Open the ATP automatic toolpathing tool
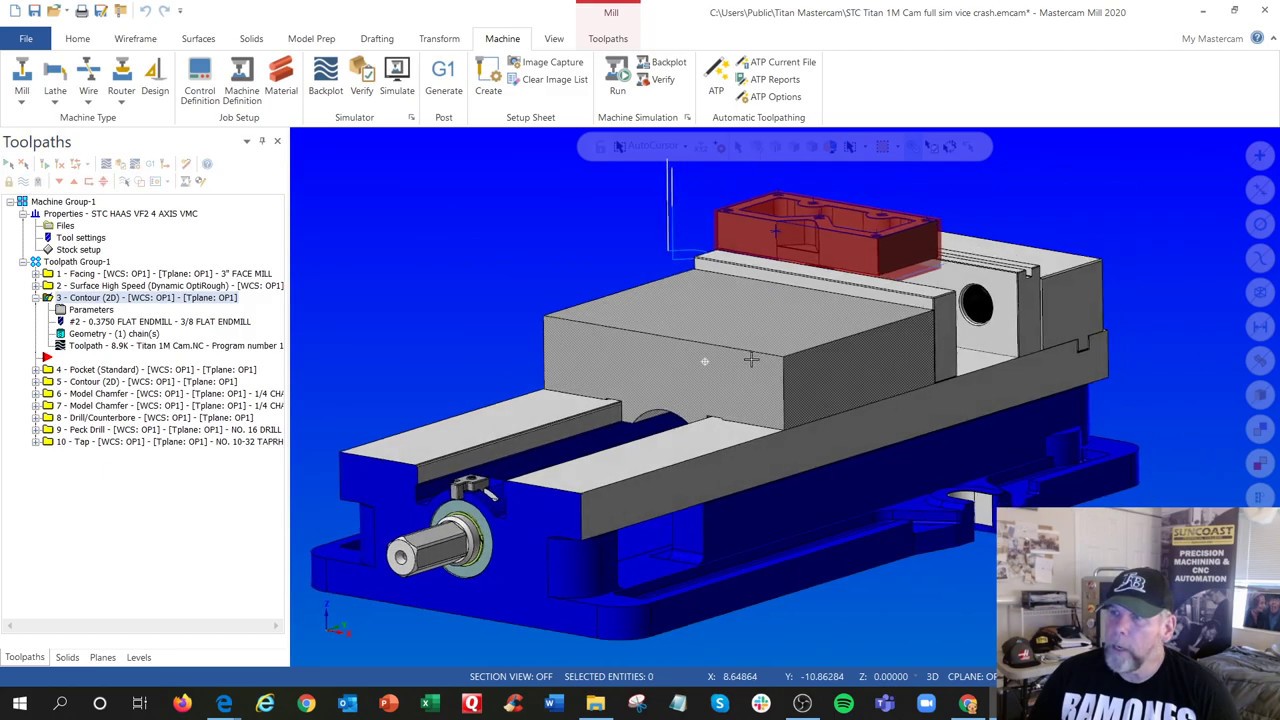 [716, 78]
